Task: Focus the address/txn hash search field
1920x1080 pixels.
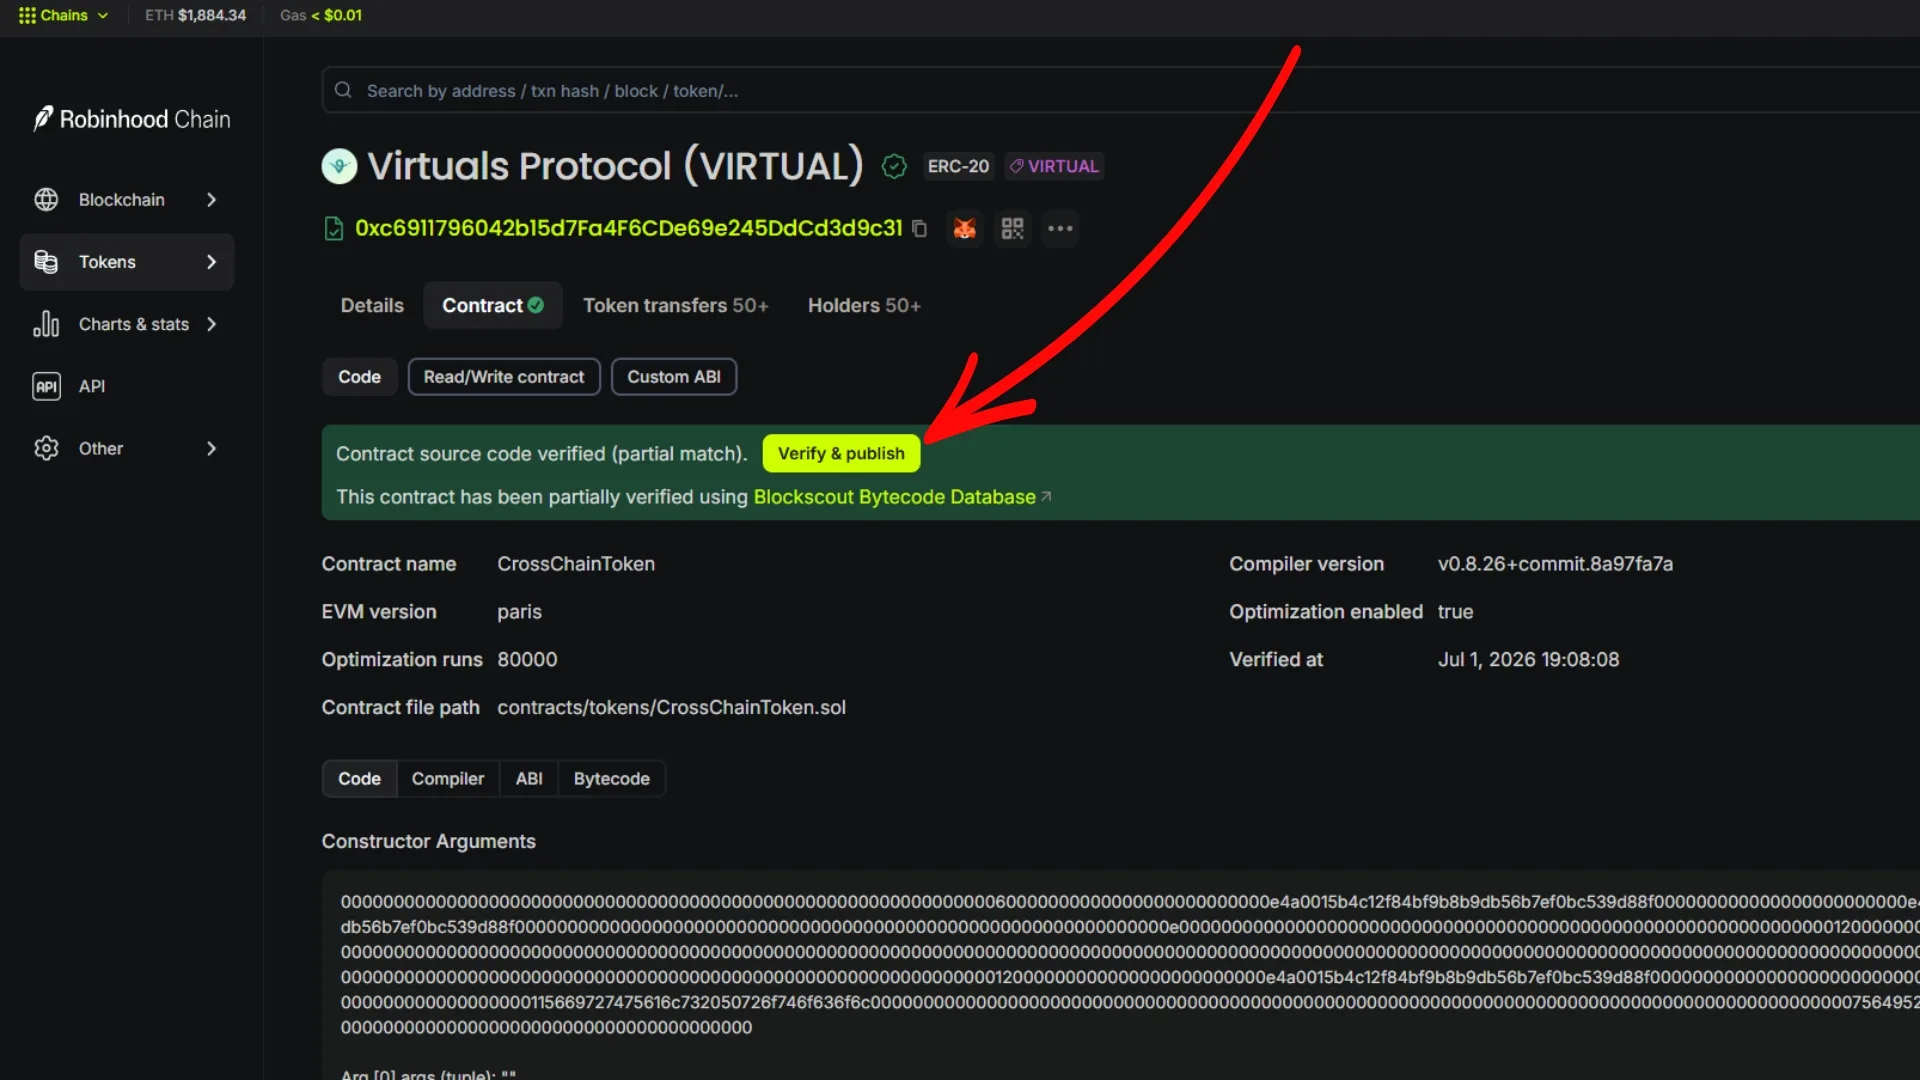Action: tap(1120, 90)
